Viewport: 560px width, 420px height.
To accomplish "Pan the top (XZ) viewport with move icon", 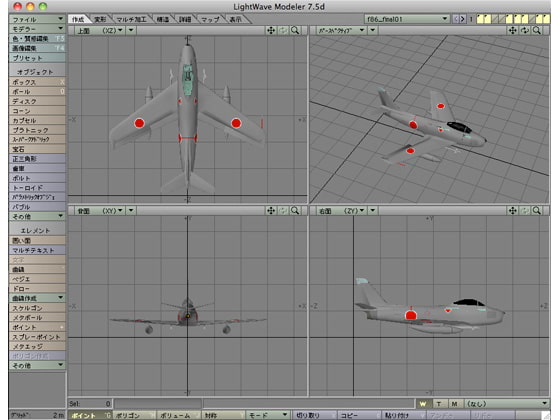I will [x=271, y=30].
